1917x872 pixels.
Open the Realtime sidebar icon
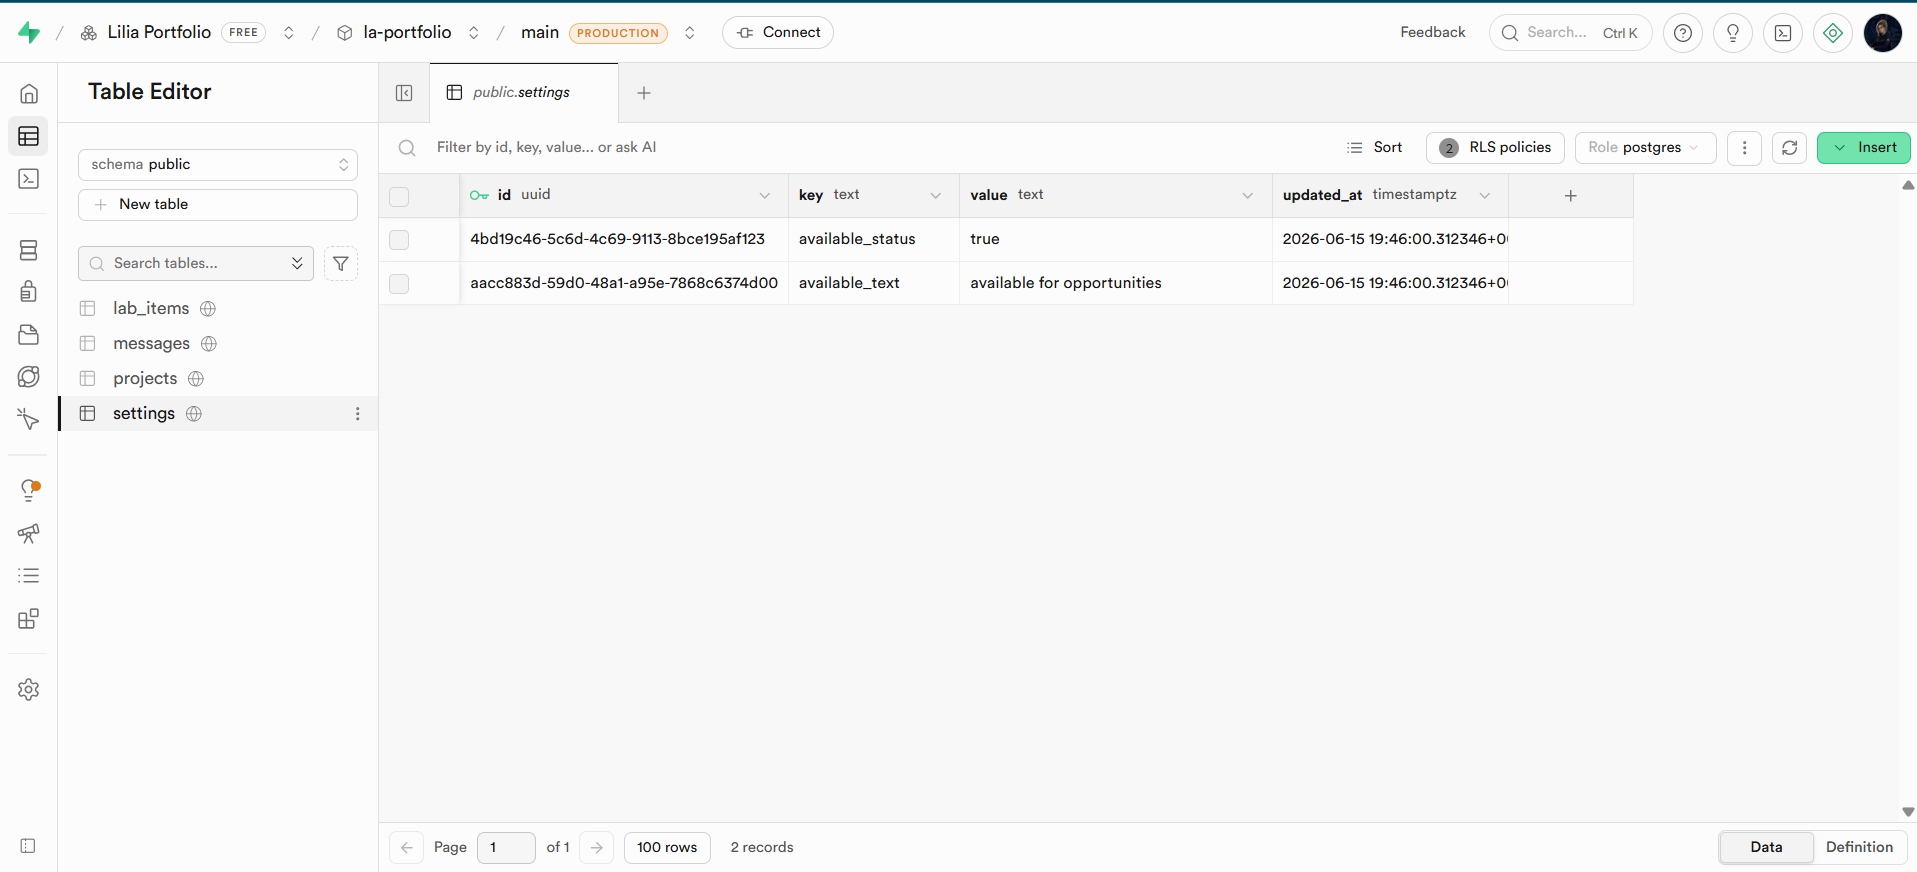click(29, 419)
